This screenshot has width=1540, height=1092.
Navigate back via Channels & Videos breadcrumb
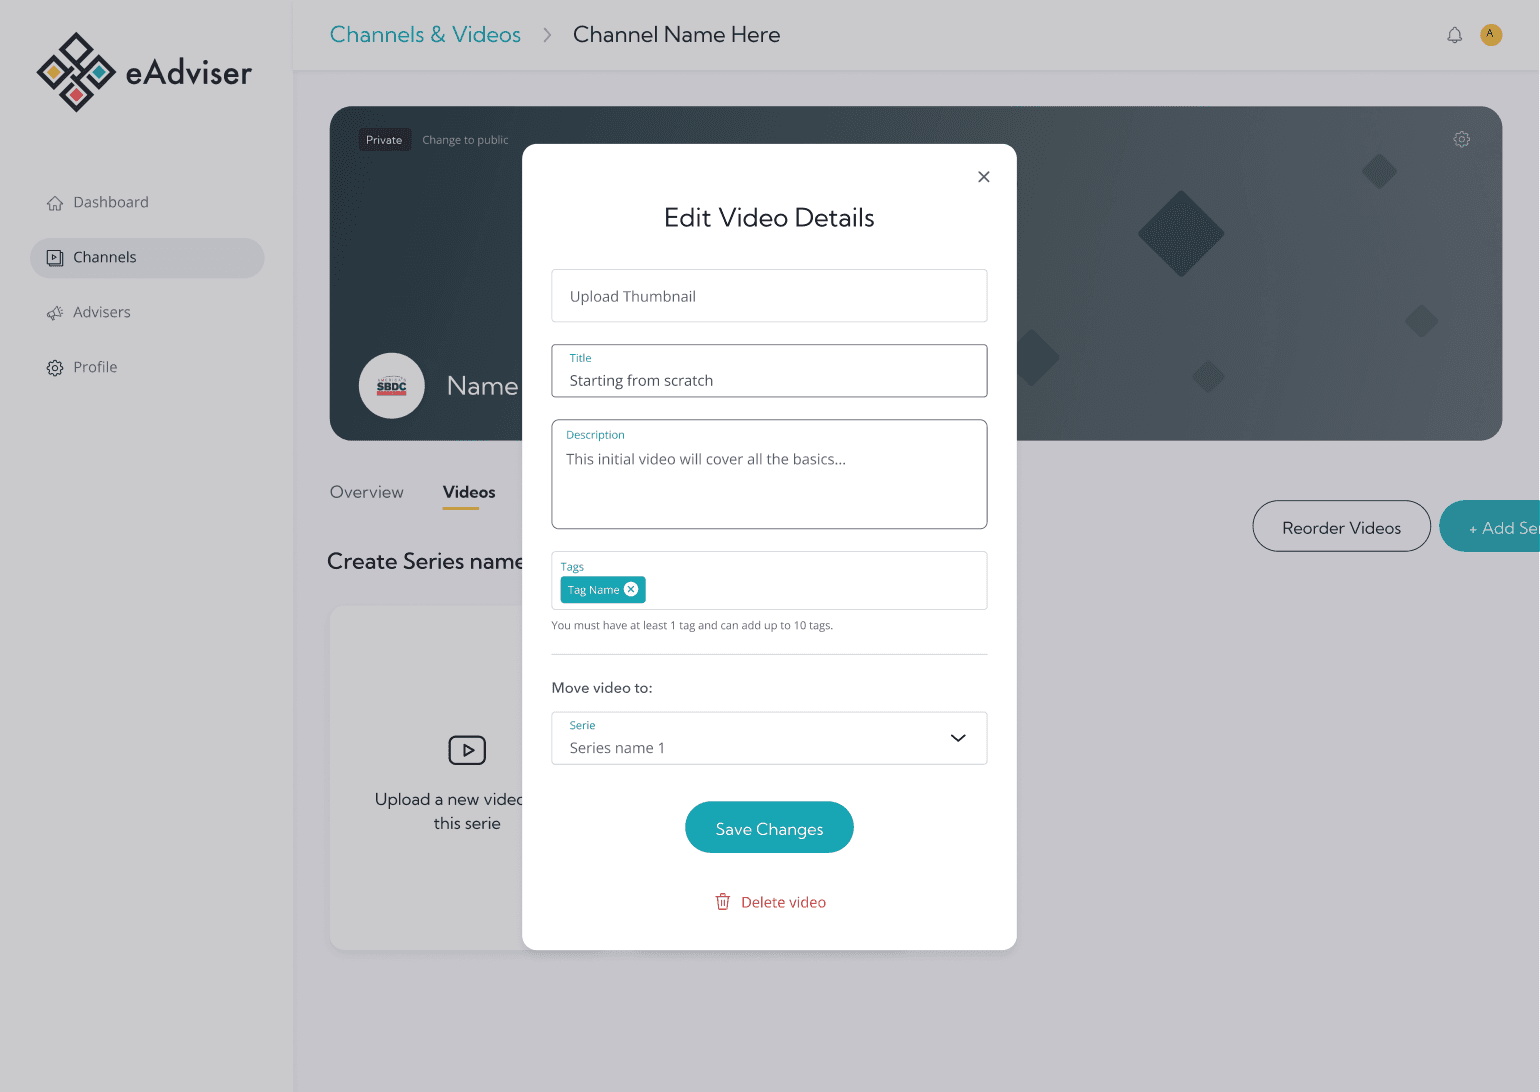(x=425, y=34)
